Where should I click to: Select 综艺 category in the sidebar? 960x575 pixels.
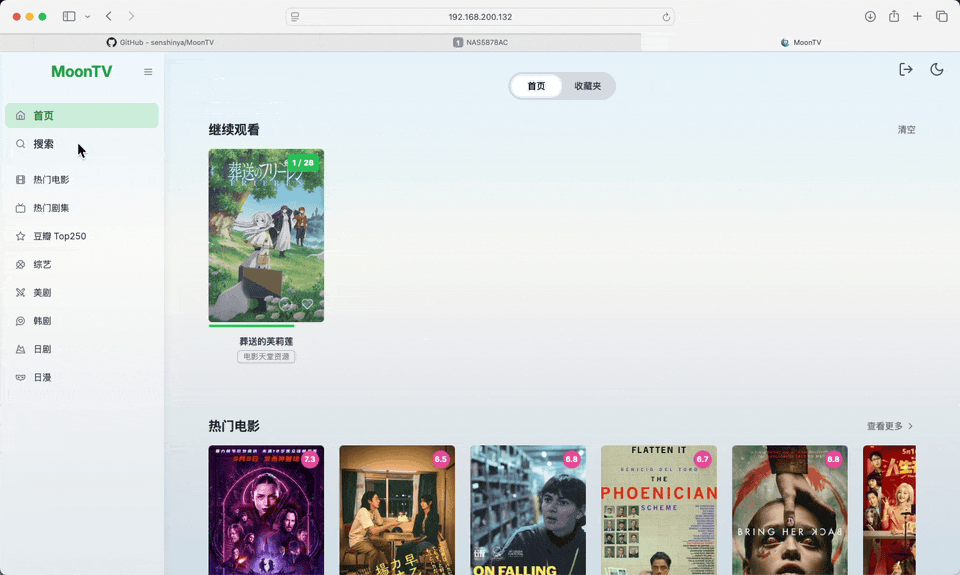42,265
